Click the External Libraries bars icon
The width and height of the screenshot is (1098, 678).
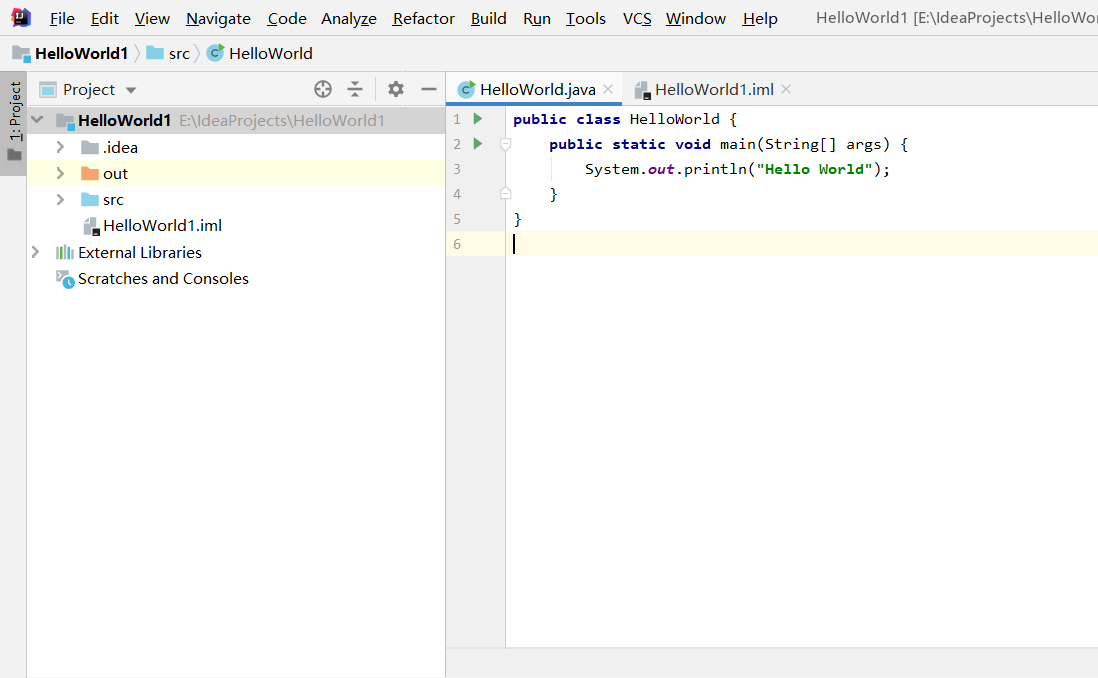(64, 252)
